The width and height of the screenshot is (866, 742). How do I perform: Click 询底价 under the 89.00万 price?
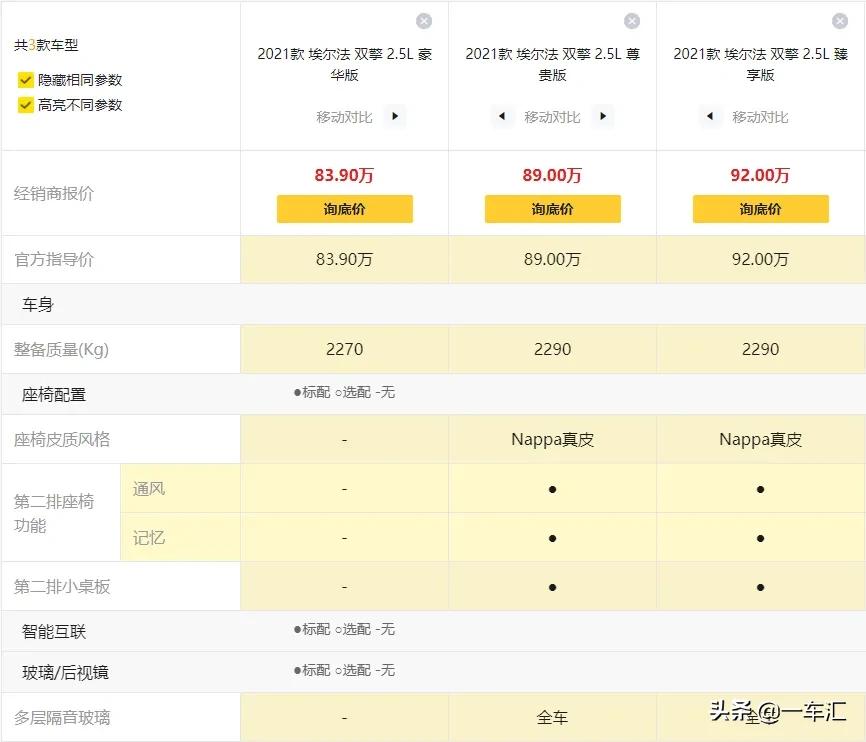click(x=552, y=209)
